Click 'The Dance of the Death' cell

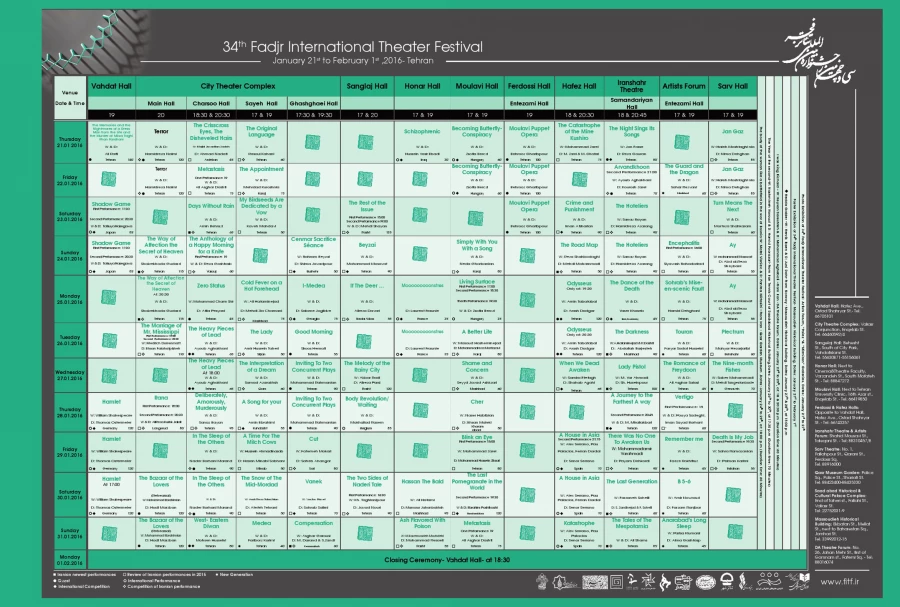tap(631, 299)
